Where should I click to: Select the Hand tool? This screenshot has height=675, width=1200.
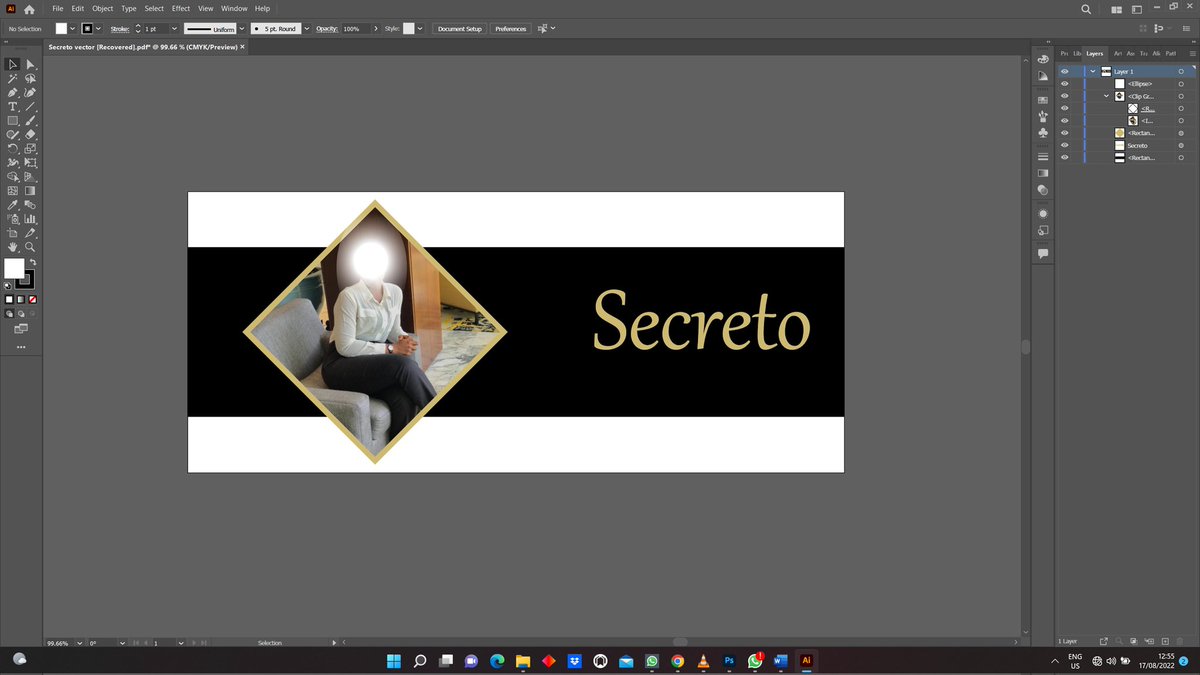13,246
